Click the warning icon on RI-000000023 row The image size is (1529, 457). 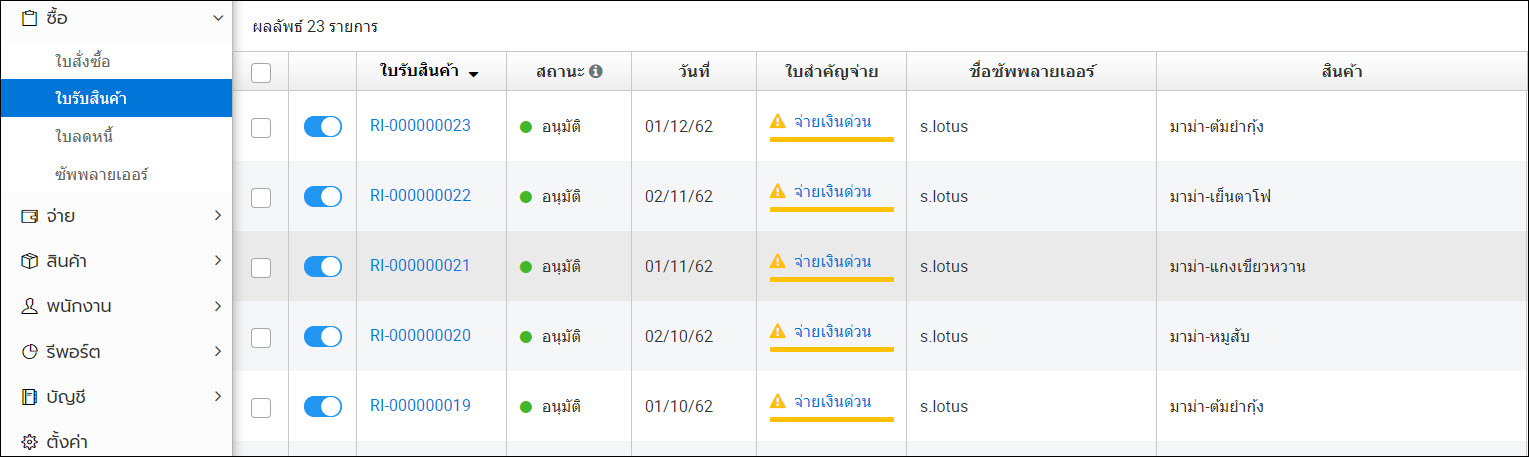click(x=778, y=121)
